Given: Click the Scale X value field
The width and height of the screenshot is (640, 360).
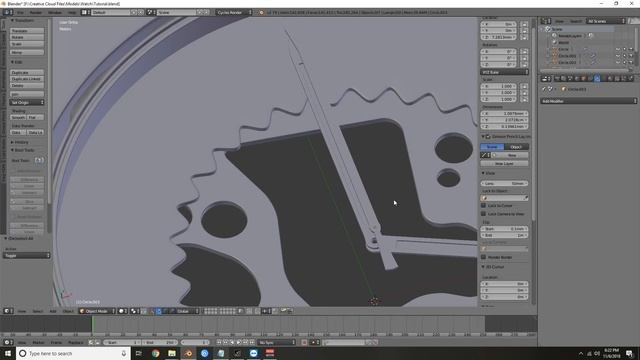Looking at the screenshot, I should pyautogui.click(x=498, y=87).
